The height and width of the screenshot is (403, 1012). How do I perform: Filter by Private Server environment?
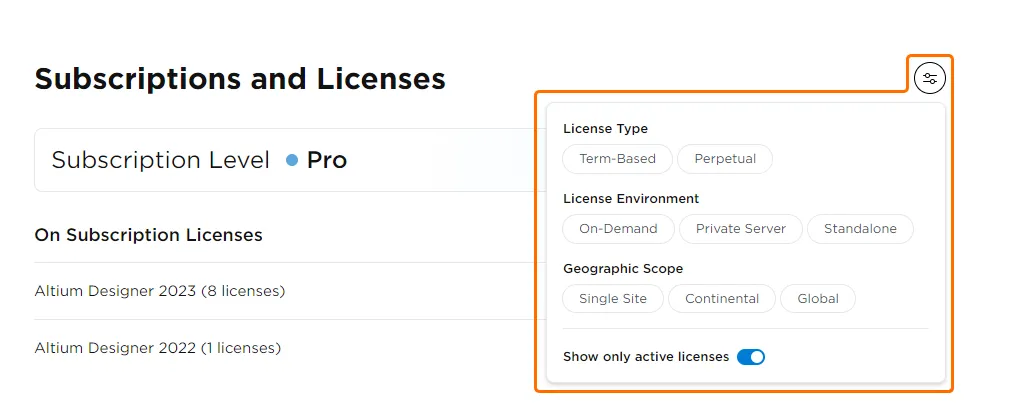tap(741, 229)
